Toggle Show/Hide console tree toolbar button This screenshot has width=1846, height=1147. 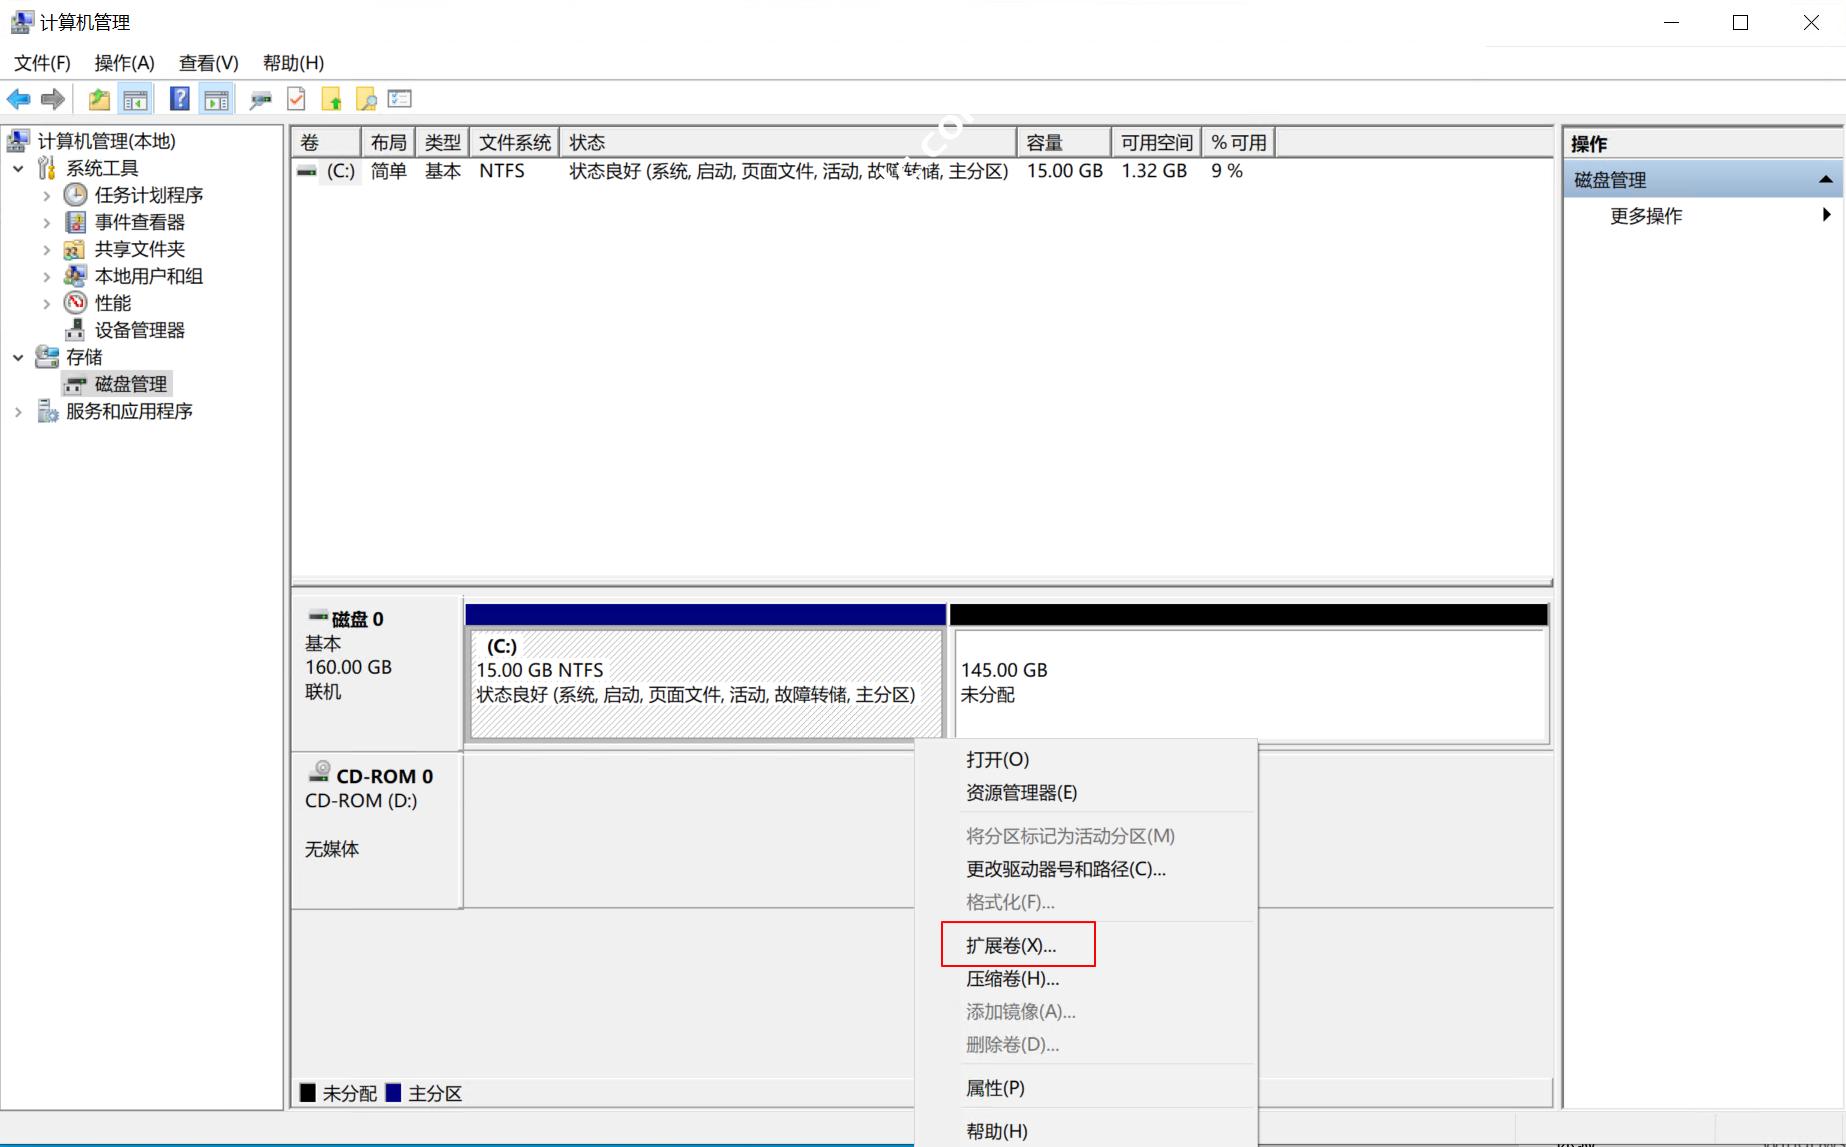coord(135,99)
